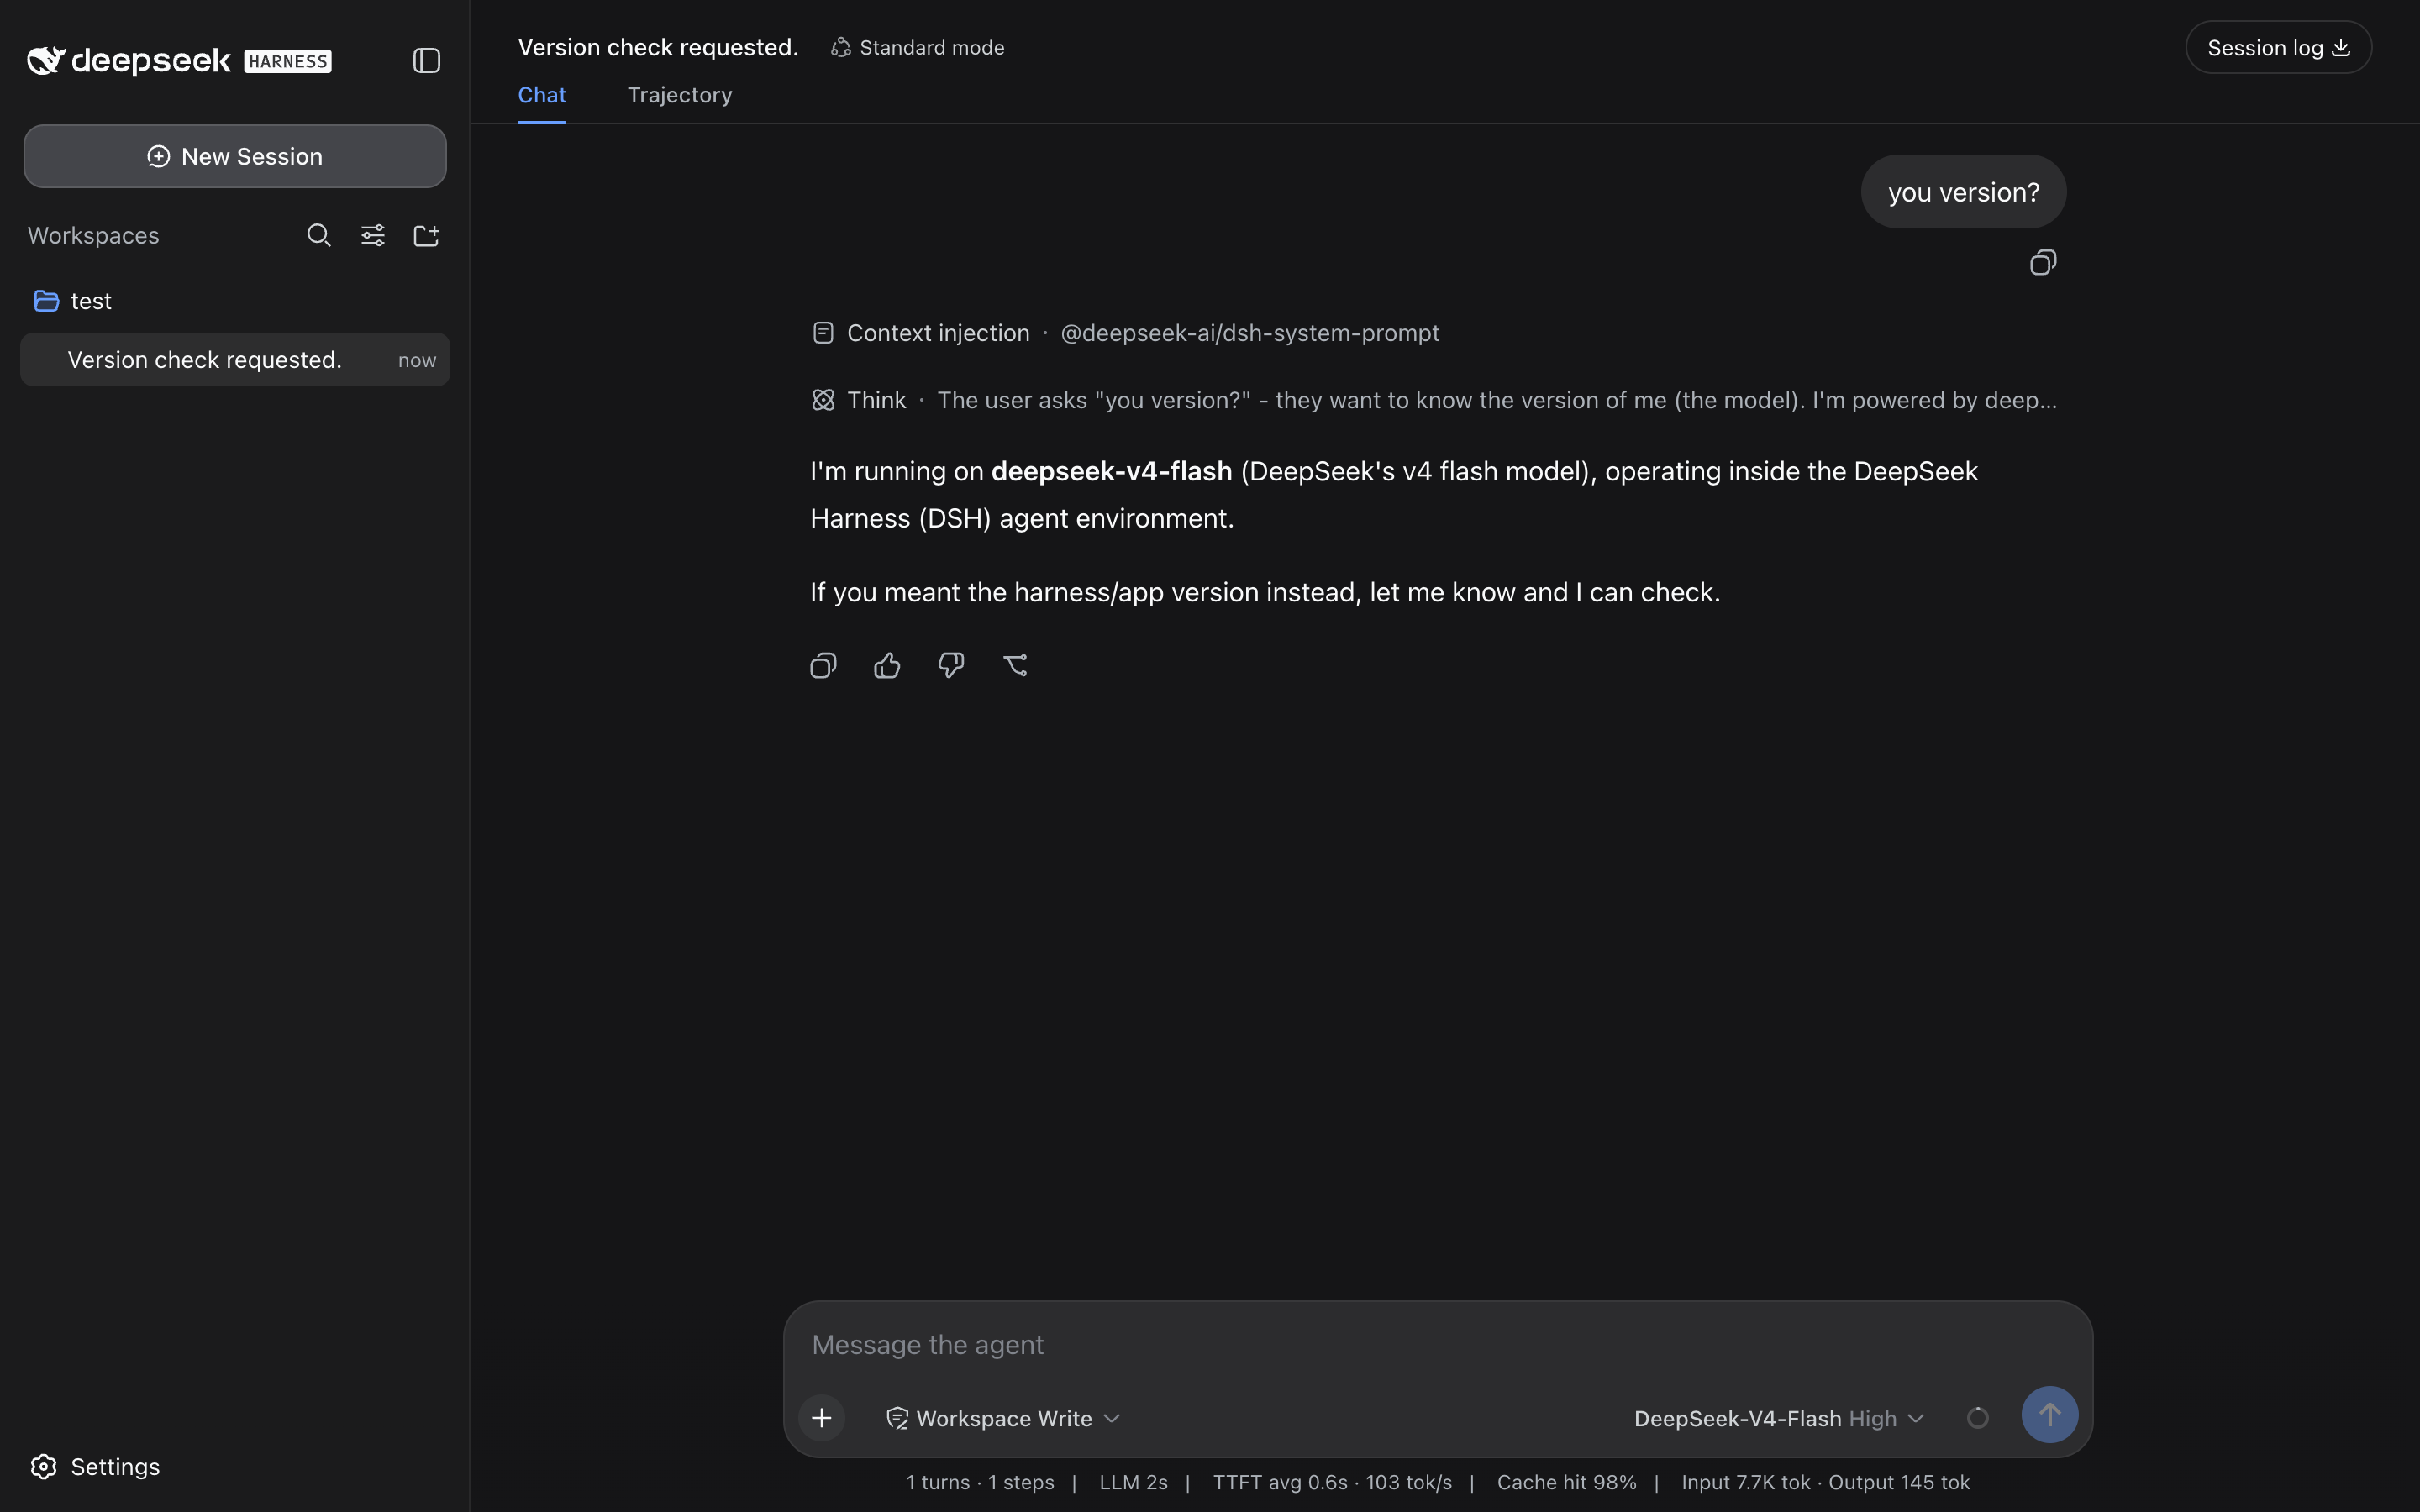2420x1512 pixels.
Task: Open workspace filter settings icon
Action: pos(373,235)
